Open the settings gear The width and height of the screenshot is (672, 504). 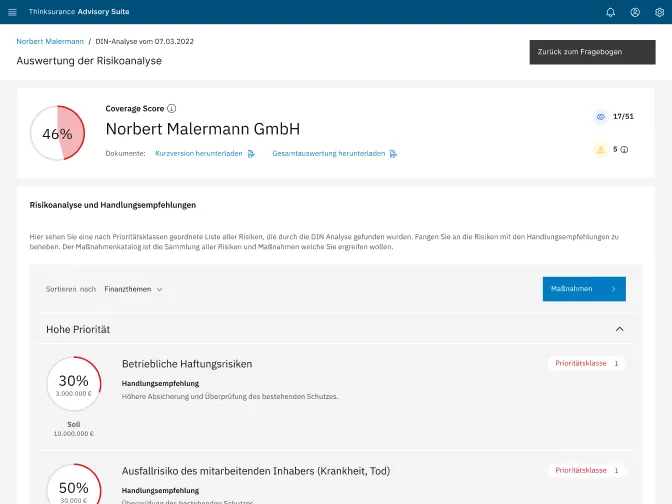coord(659,12)
